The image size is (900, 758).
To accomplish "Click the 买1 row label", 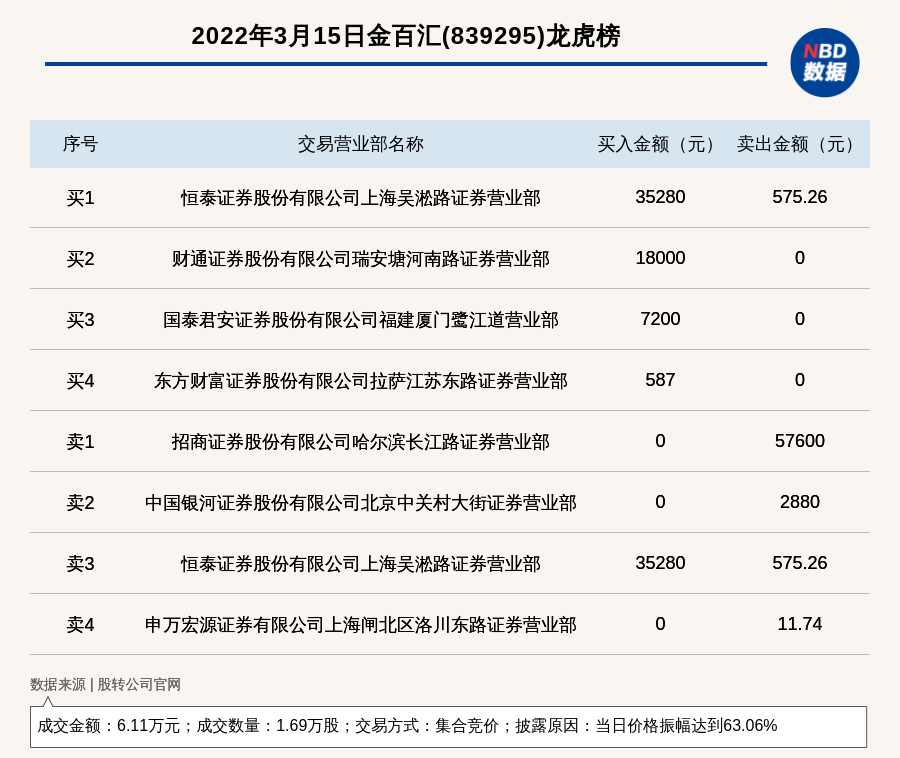I will tap(80, 198).
